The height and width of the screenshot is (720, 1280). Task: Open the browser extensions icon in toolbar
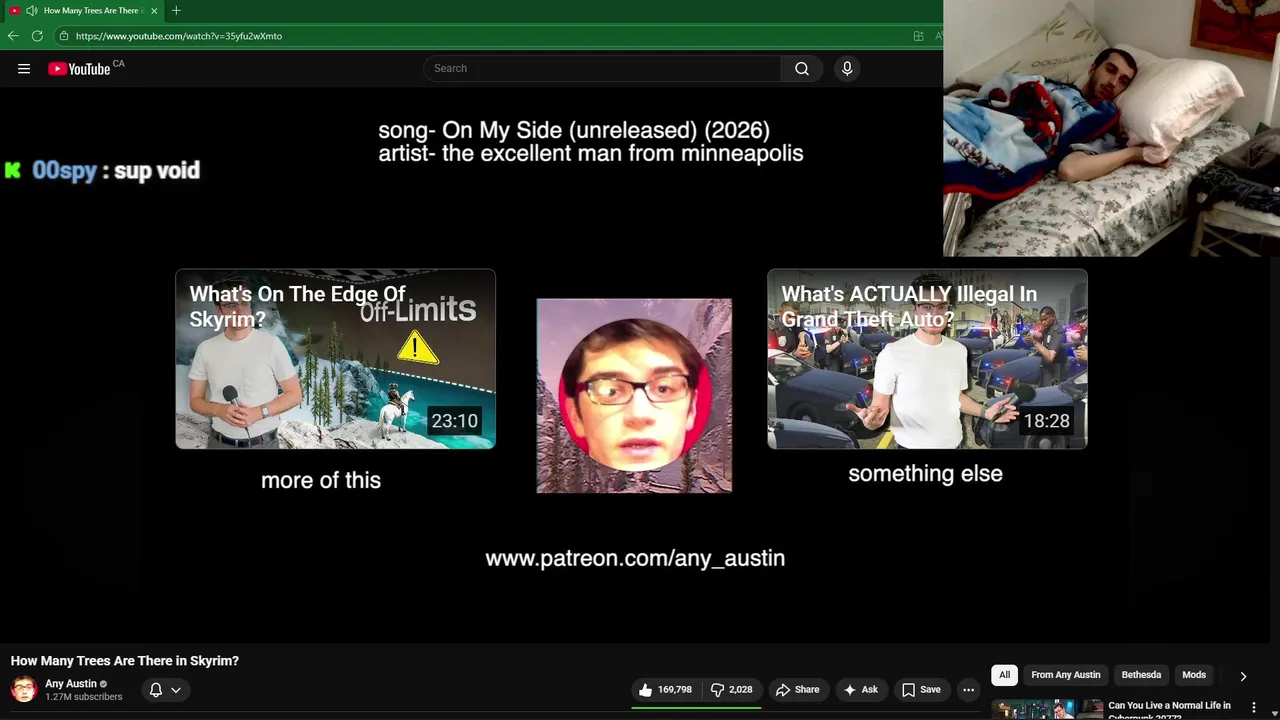pos(918,36)
